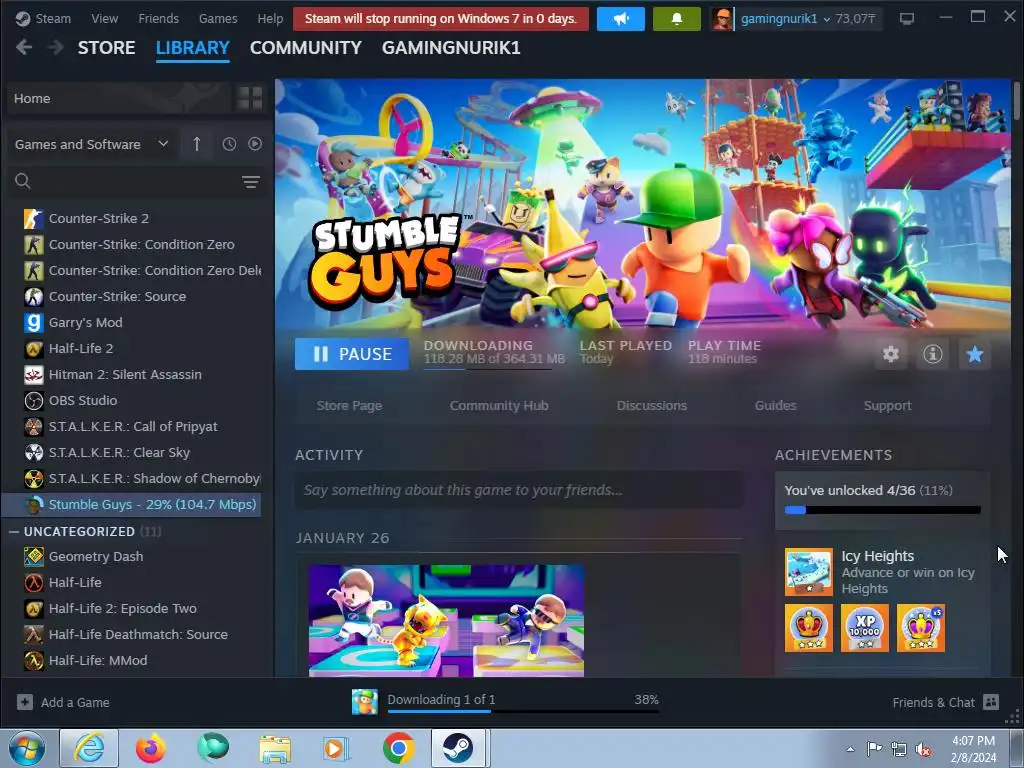This screenshot has width=1024, height=768.
Task: Open the Windows Start button
Action: point(27,748)
